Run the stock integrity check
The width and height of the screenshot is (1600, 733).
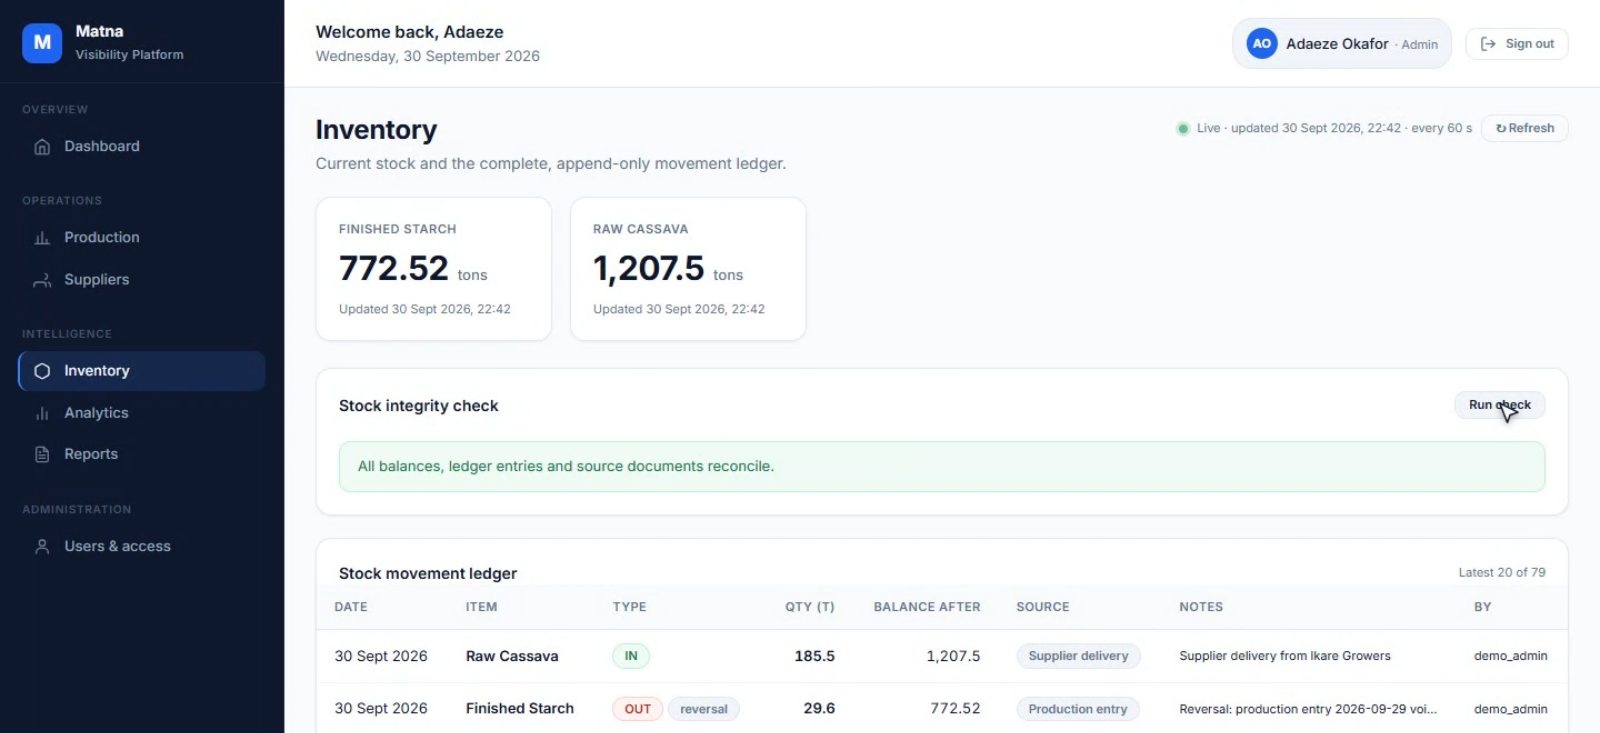click(1499, 405)
